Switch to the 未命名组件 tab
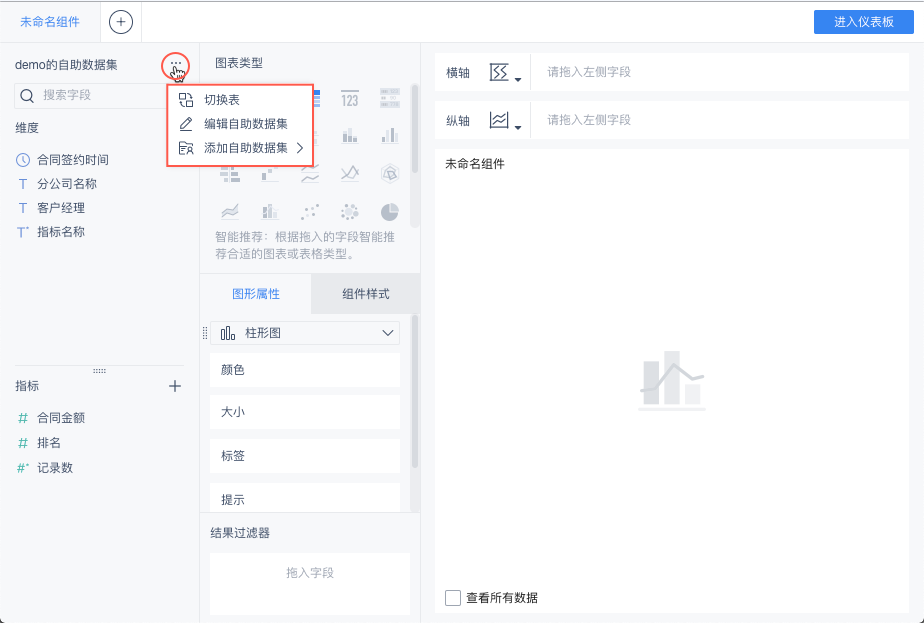Image resolution: width=924 pixels, height=623 pixels. point(50,22)
